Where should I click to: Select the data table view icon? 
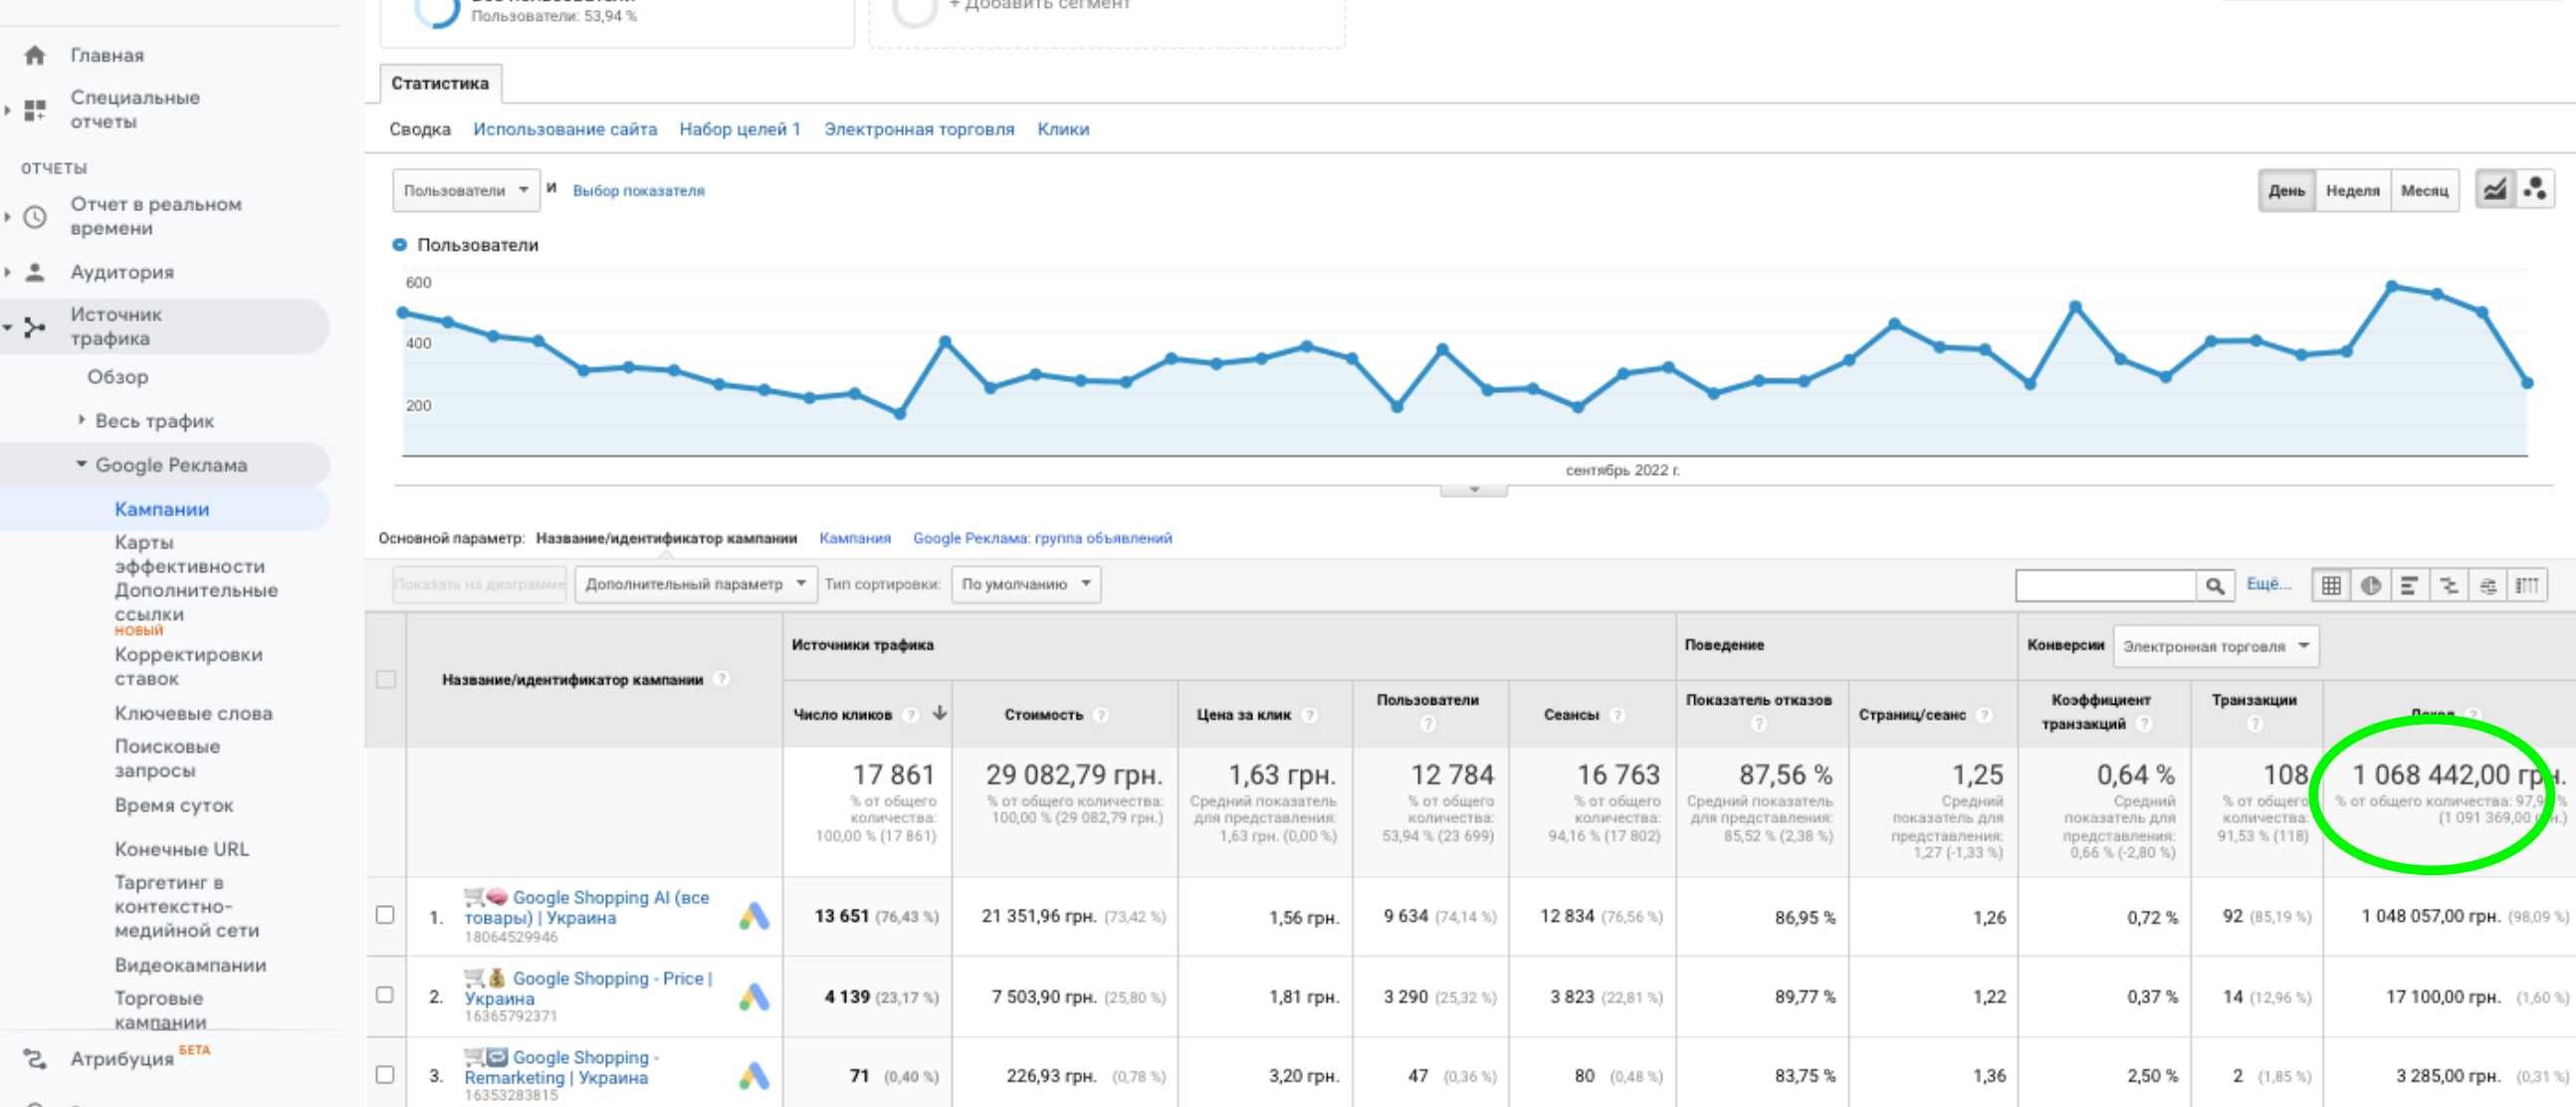[2331, 586]
